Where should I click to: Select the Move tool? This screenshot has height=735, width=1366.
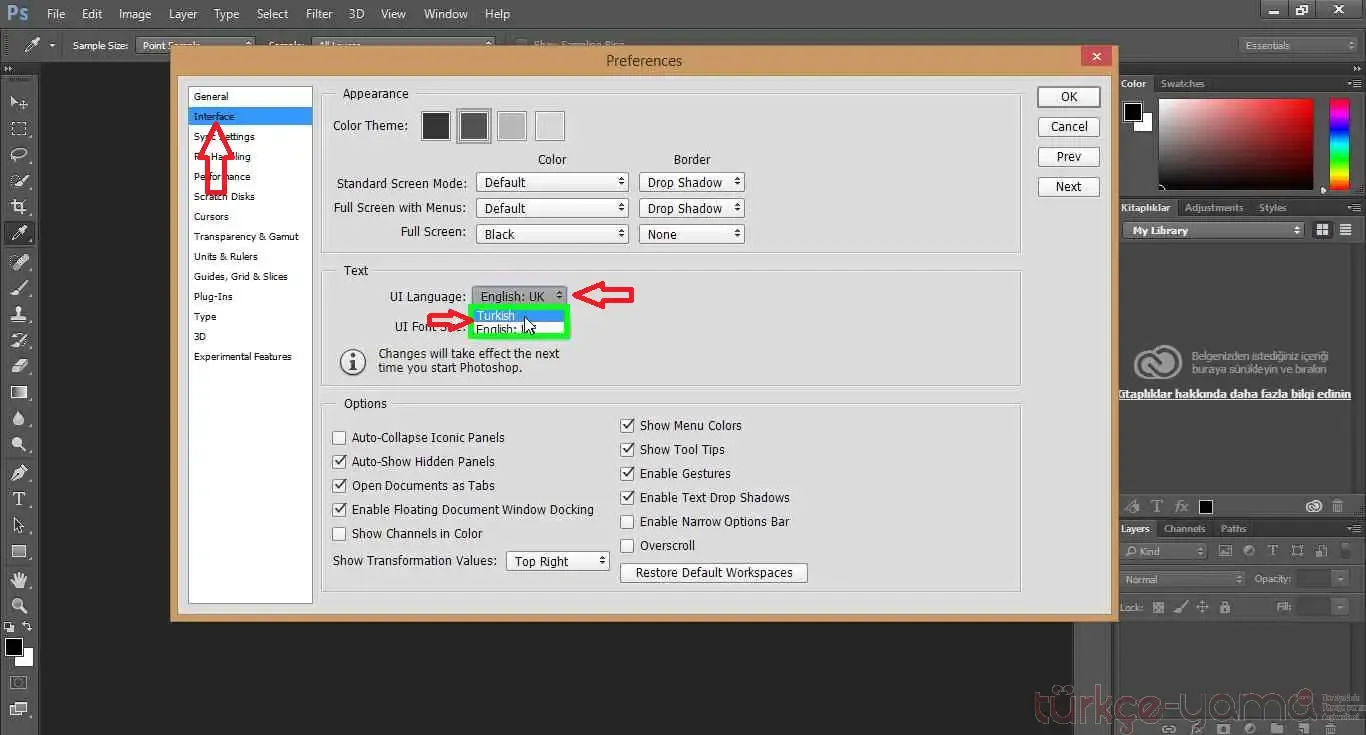click(19, 103)
